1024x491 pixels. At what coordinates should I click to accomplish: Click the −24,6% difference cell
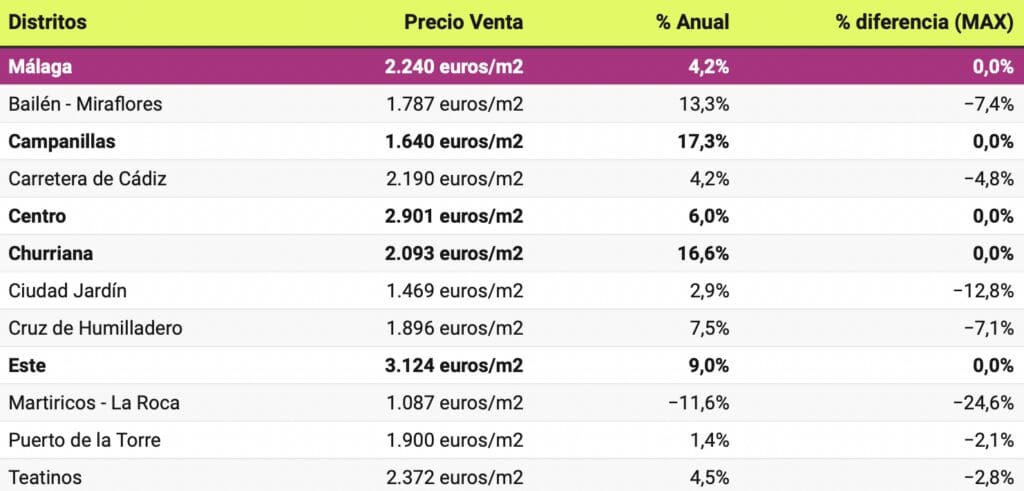(x=985, y=403)
